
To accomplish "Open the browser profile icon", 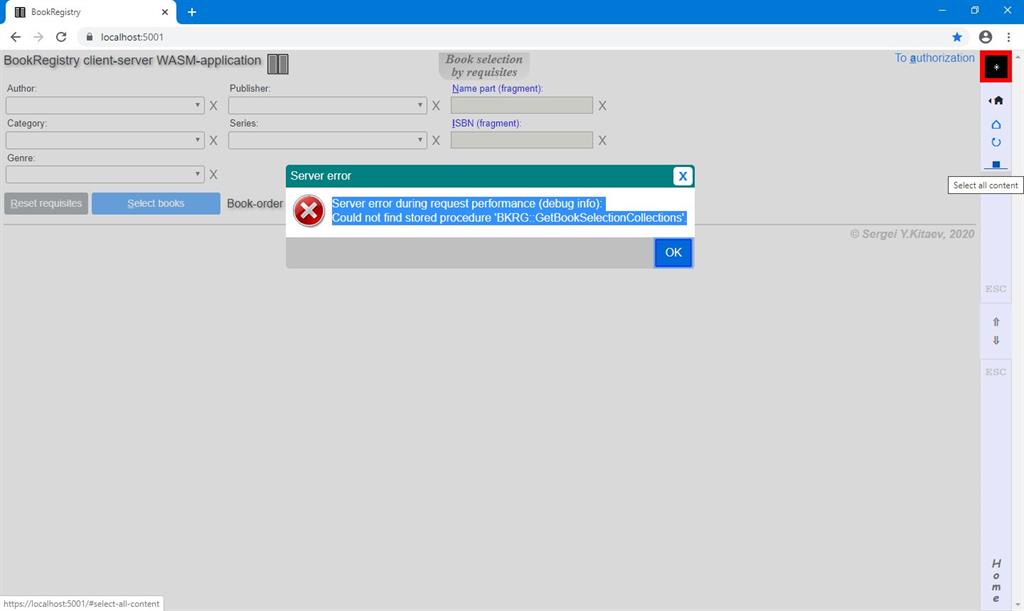I will click(x=984, y=36).
